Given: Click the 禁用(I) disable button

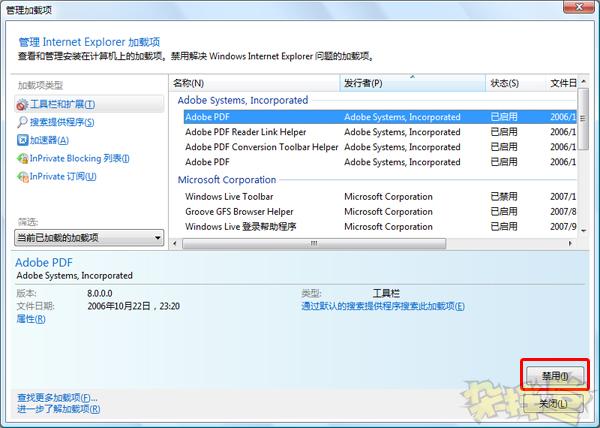Looking at the screenshot, I should [555, 376].
